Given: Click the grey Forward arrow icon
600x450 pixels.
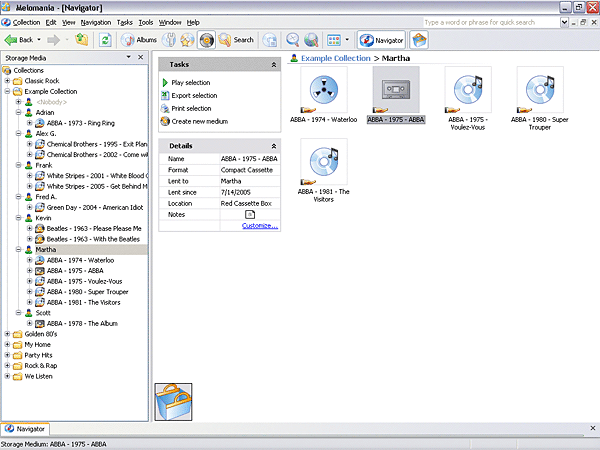Looking at the screenshot, I should tap(53, 40).
